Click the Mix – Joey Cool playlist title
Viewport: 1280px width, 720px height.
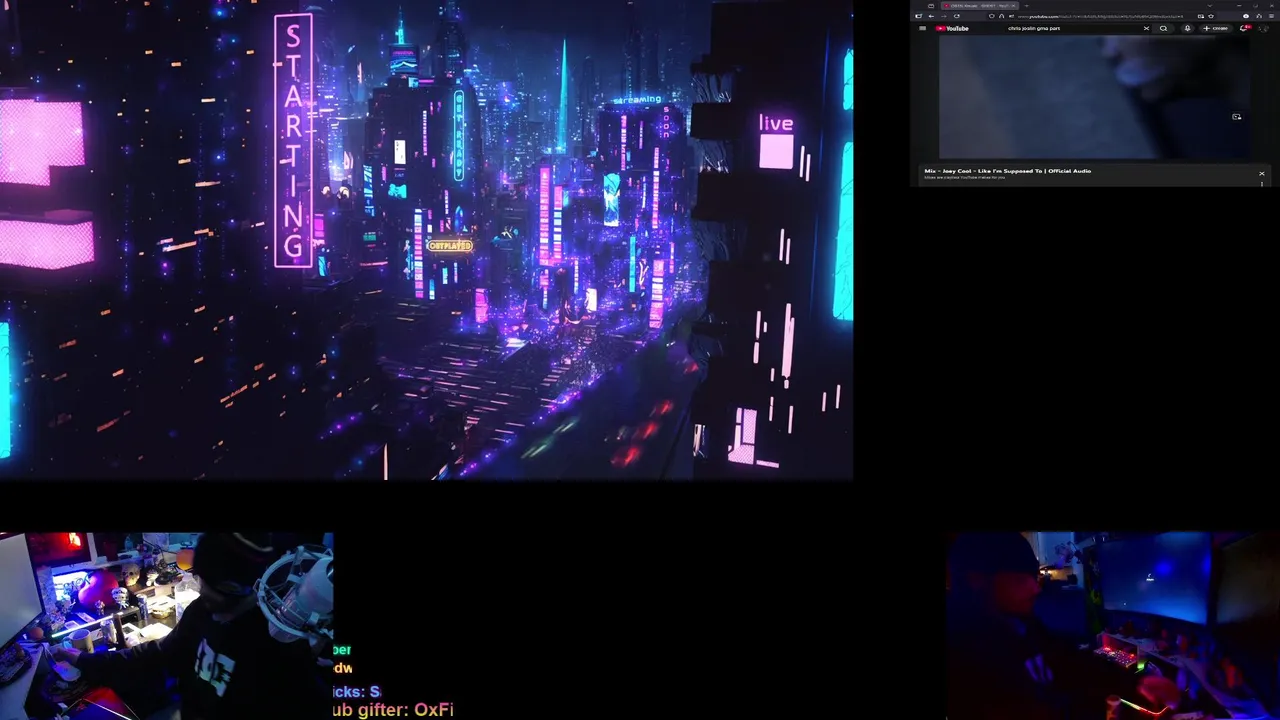coord(1007,171)
